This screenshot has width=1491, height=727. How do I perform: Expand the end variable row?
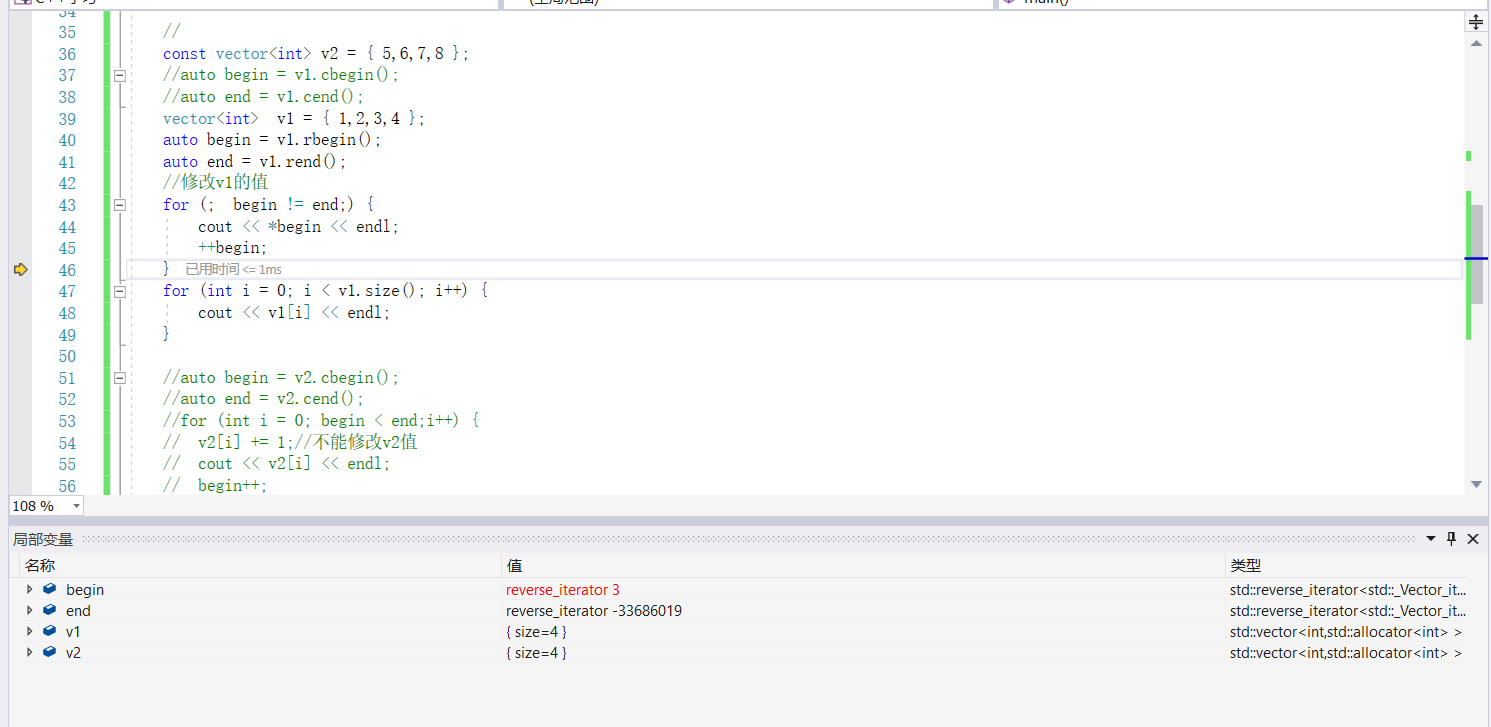(30, 610)
